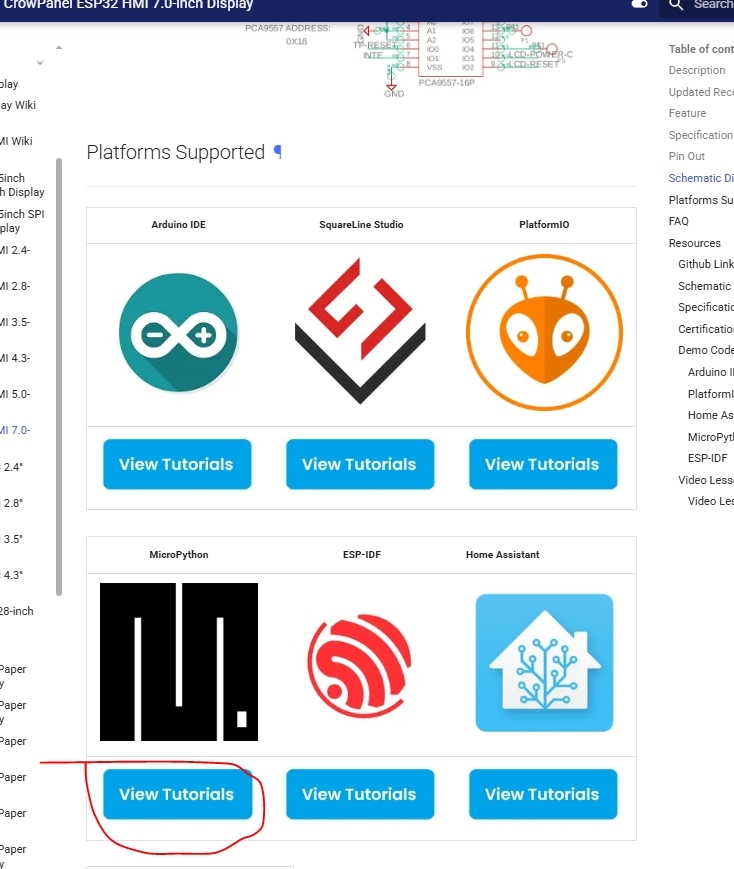Jump to Description in table of contents
Viewport: 734px width, 869px height.
coord(697,70)
